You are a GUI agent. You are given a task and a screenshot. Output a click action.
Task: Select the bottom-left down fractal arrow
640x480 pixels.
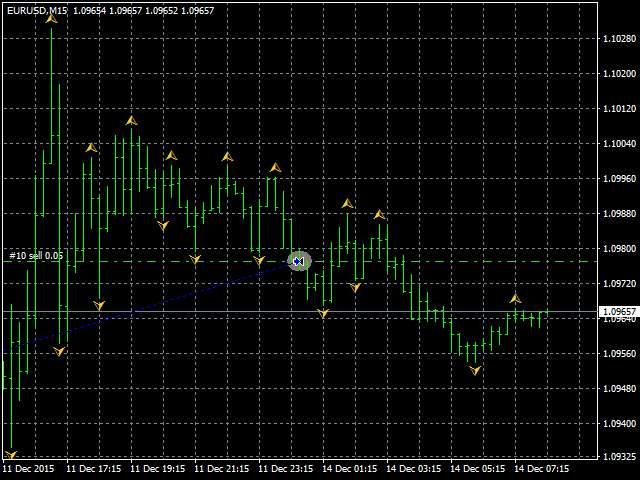point(11,454)
